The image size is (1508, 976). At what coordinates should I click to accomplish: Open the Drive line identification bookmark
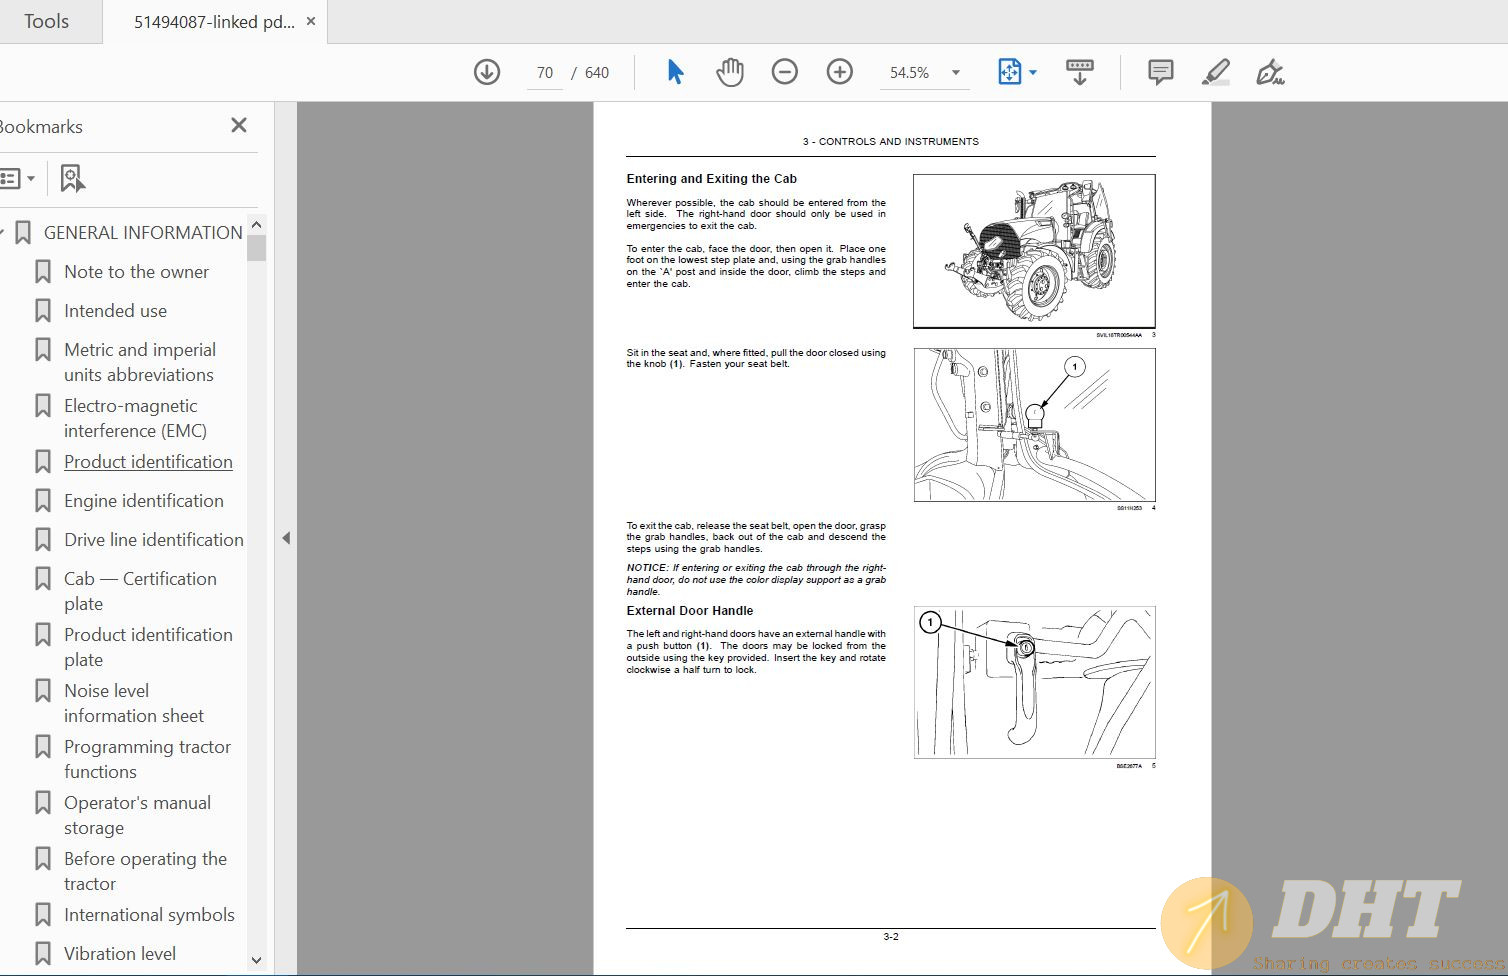pyautogui.click(x=154, y=540)
